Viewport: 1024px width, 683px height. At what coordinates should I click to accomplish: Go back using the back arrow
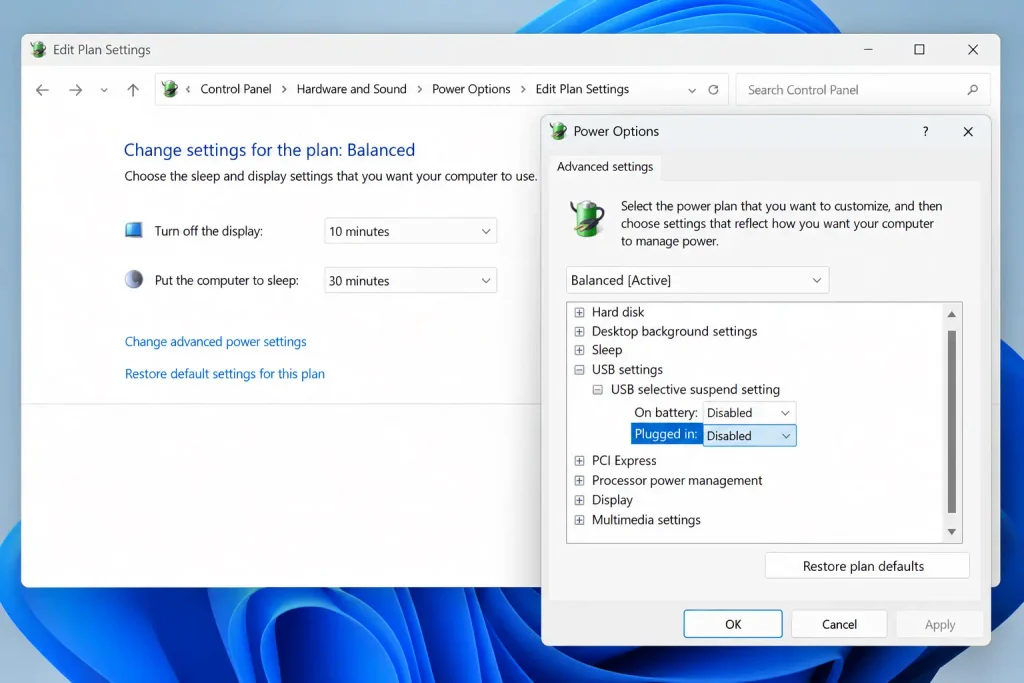(42, 90)
